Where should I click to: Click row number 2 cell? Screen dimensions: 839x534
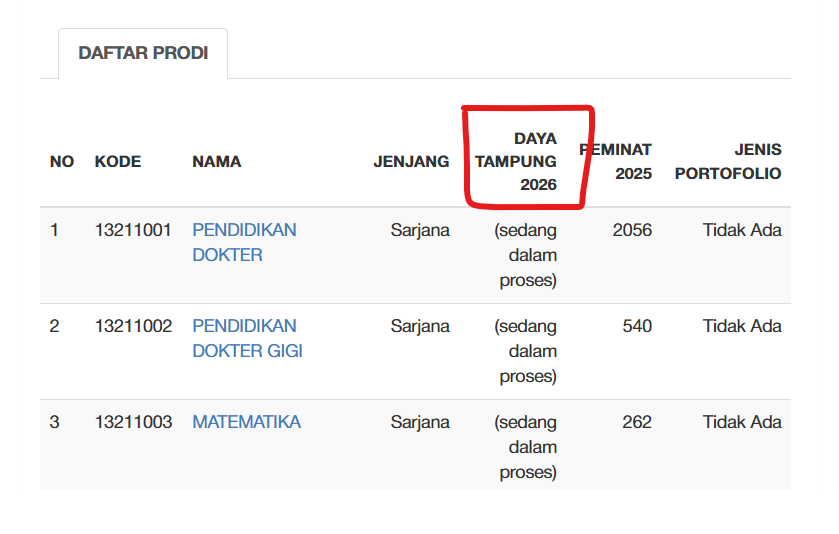click(x=54, y=326)
